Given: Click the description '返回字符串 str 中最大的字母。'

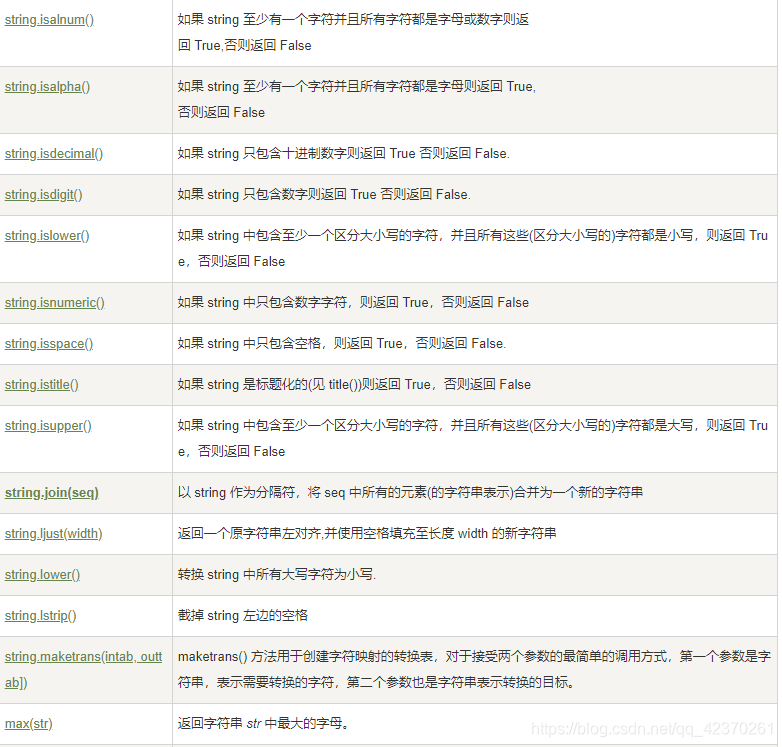Looking at the screenshot, I should pyautogui.click(x=263, y=724).
